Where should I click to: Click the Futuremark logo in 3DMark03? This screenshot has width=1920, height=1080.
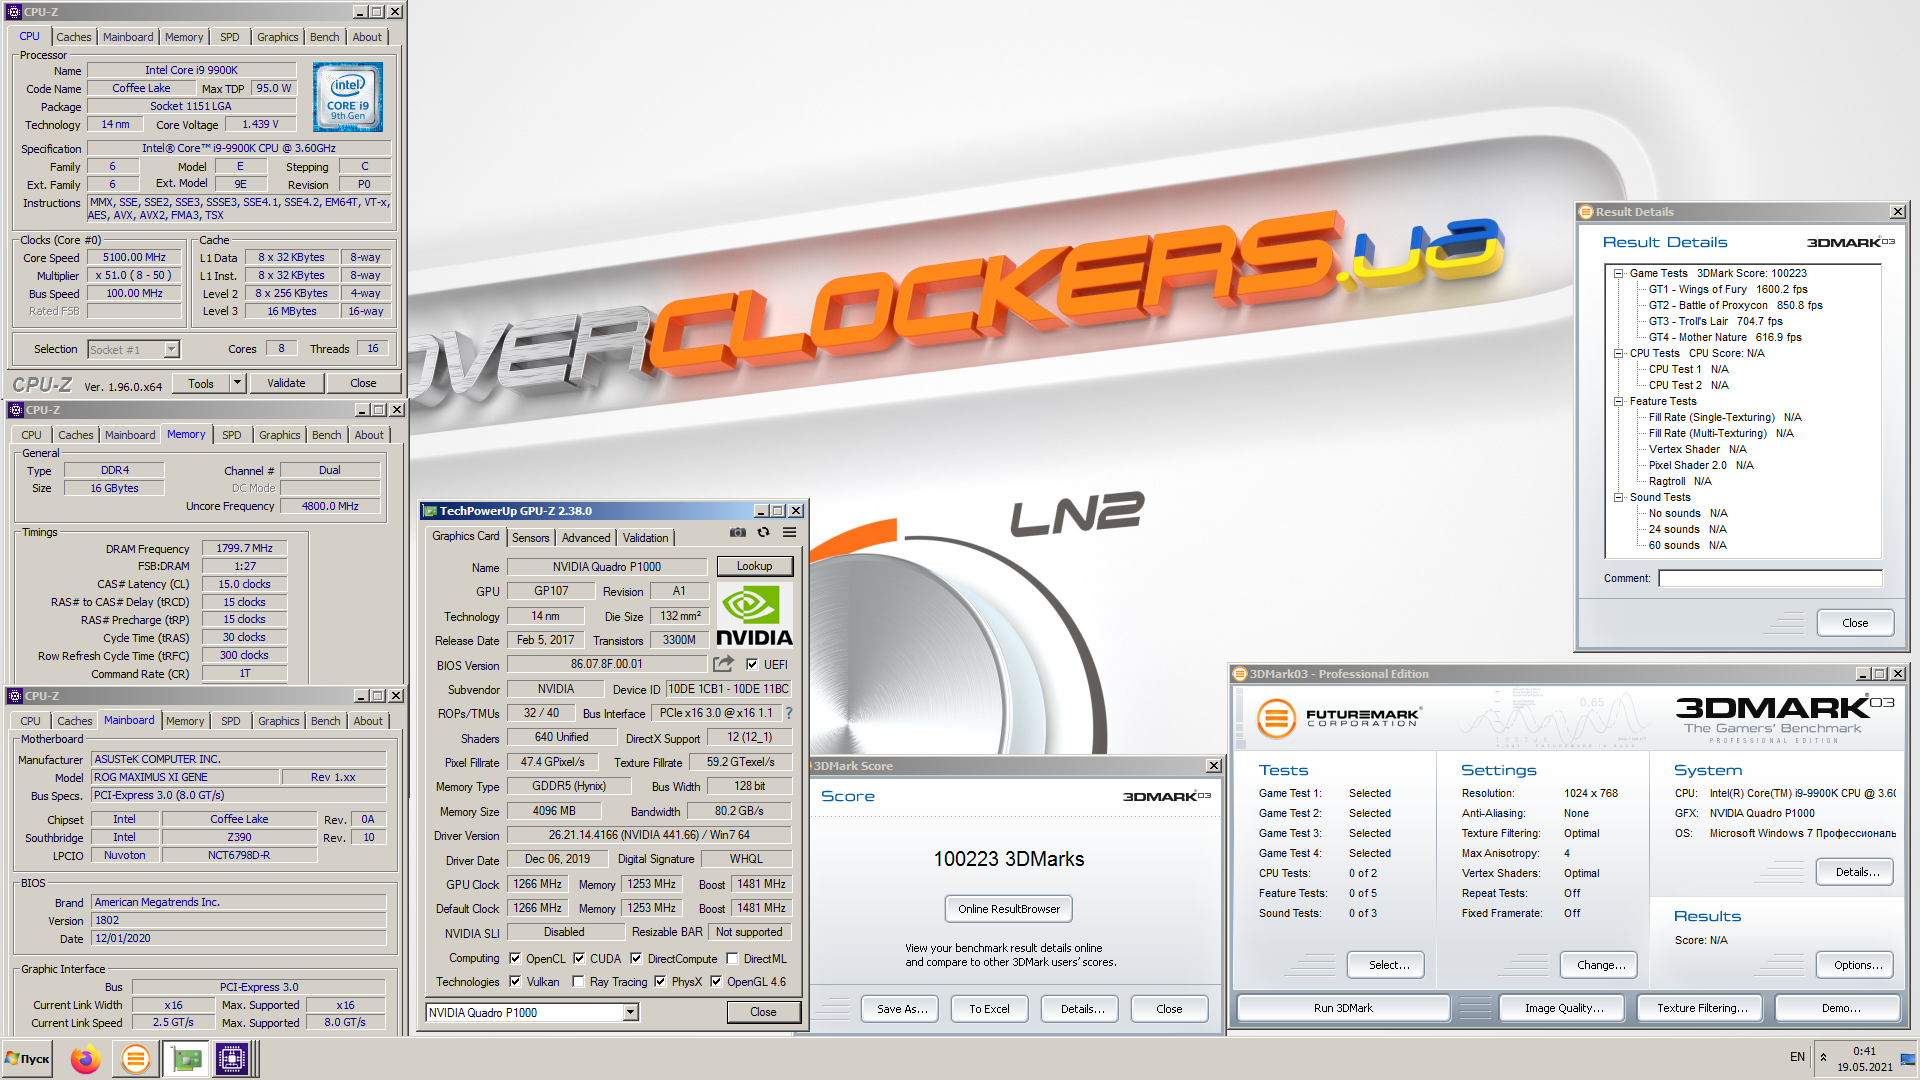1340,717
